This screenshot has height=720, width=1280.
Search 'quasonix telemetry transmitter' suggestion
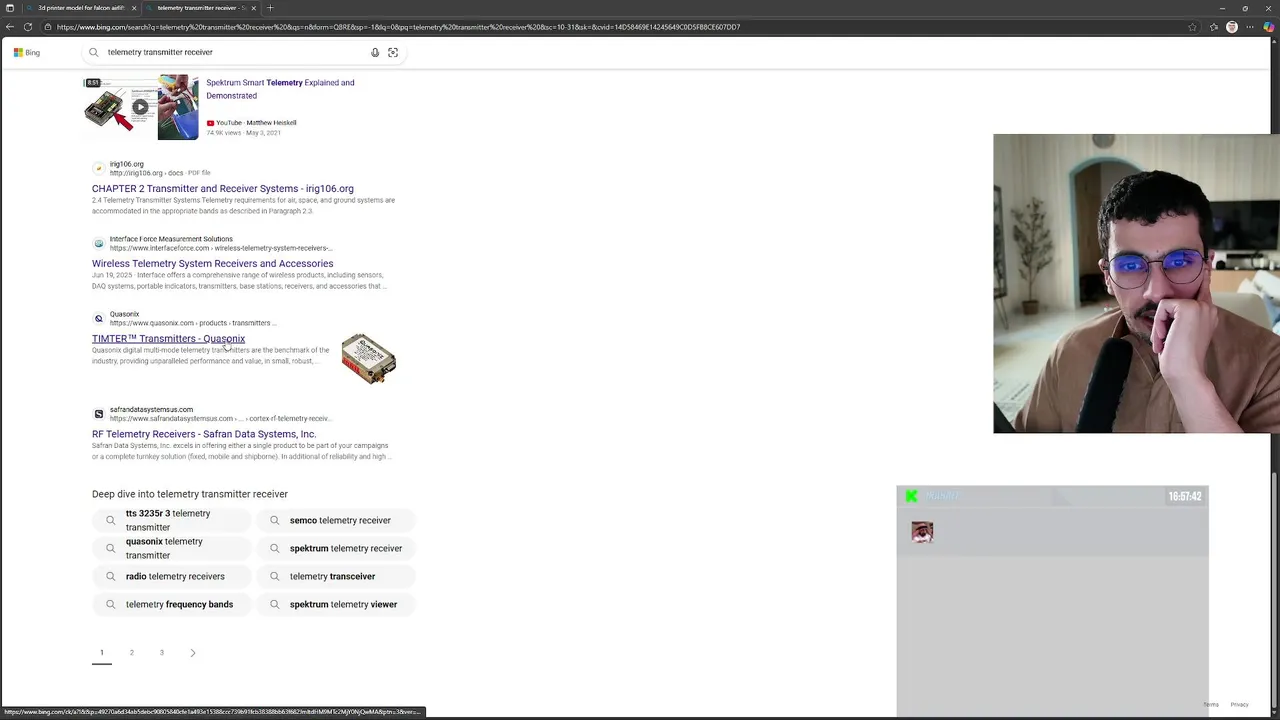click(172, 548)
